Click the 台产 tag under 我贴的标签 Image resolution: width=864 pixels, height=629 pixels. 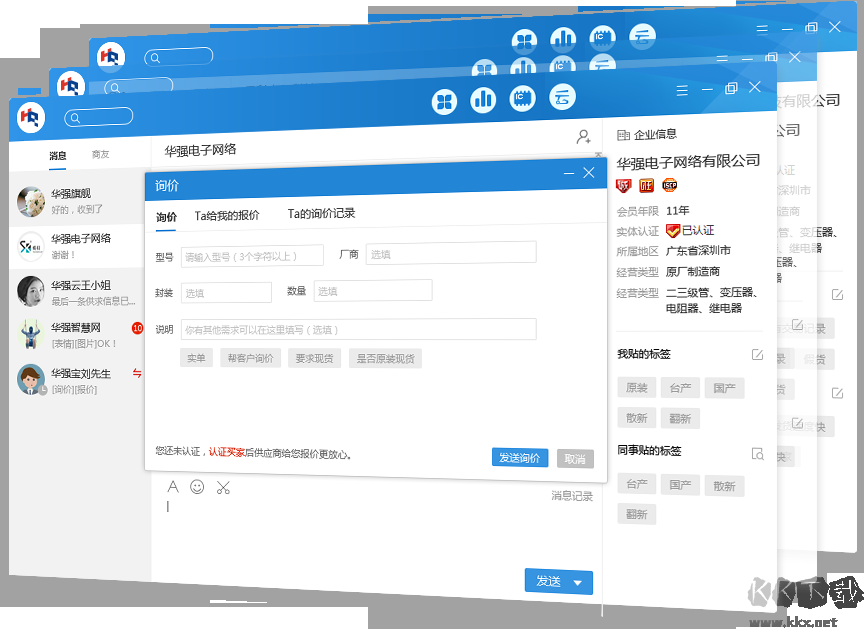pyautogui.click(x=680, y=388)
